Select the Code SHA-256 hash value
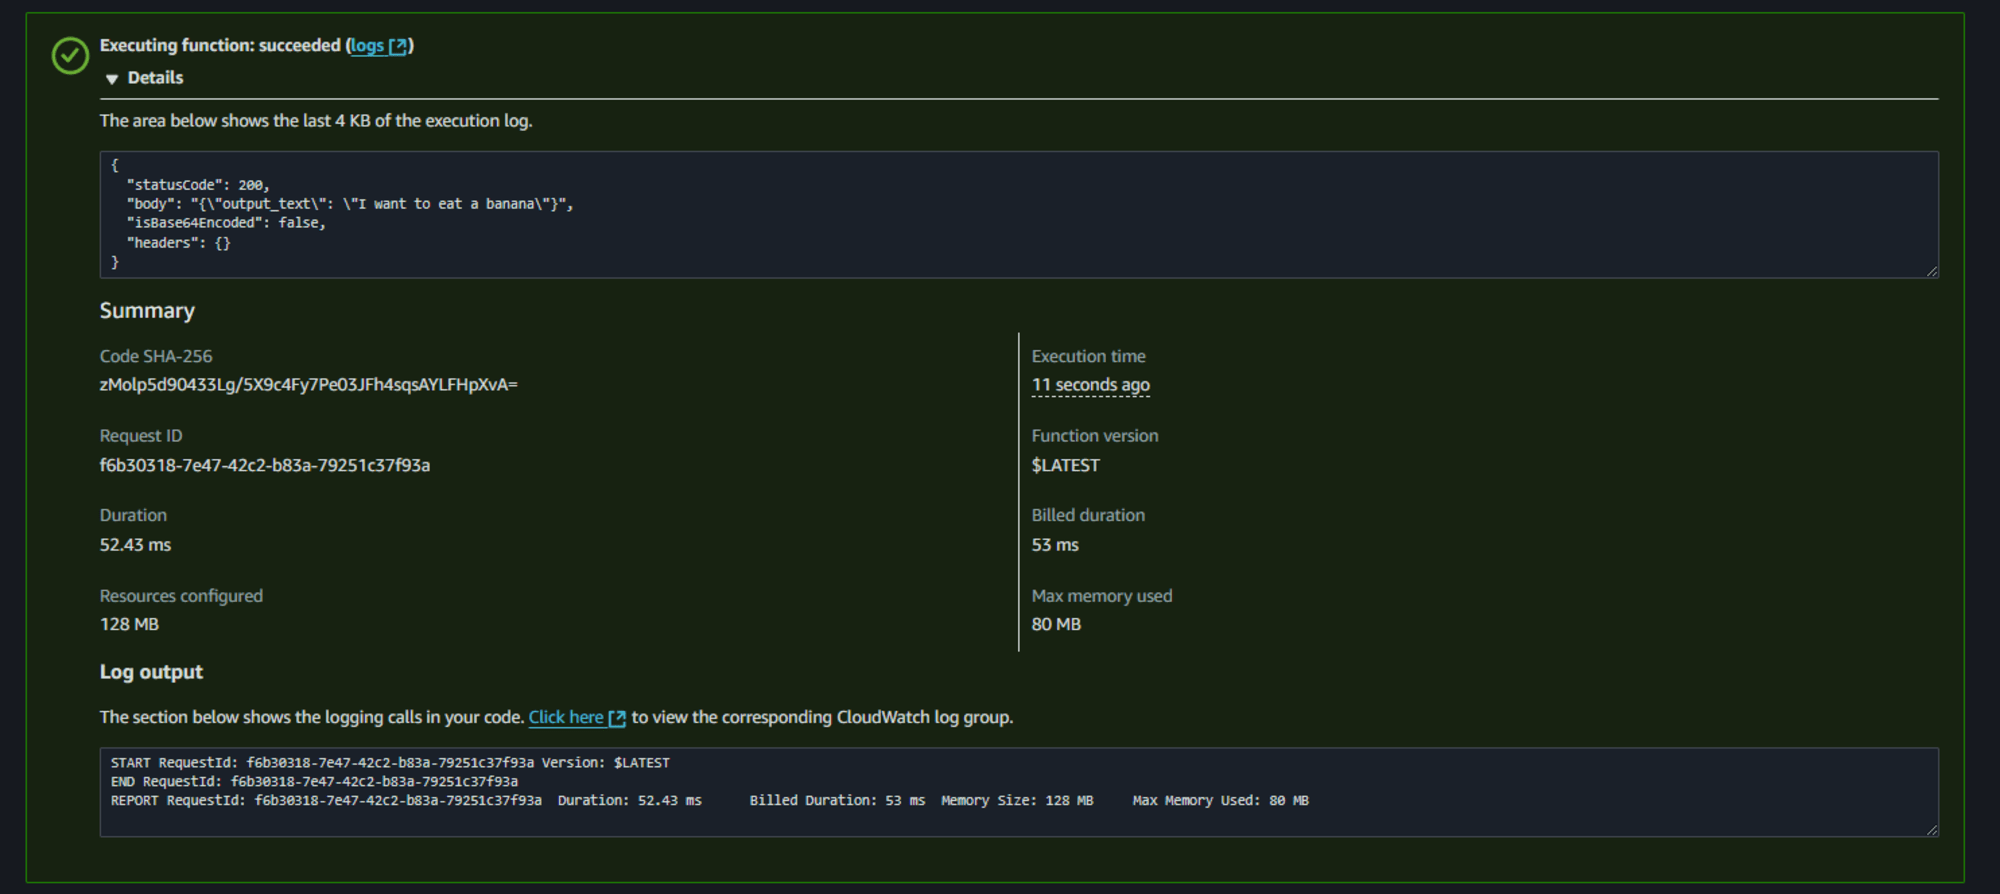Image resolution: width=2000 pixels, height=894 pixels. pos(308,385)
